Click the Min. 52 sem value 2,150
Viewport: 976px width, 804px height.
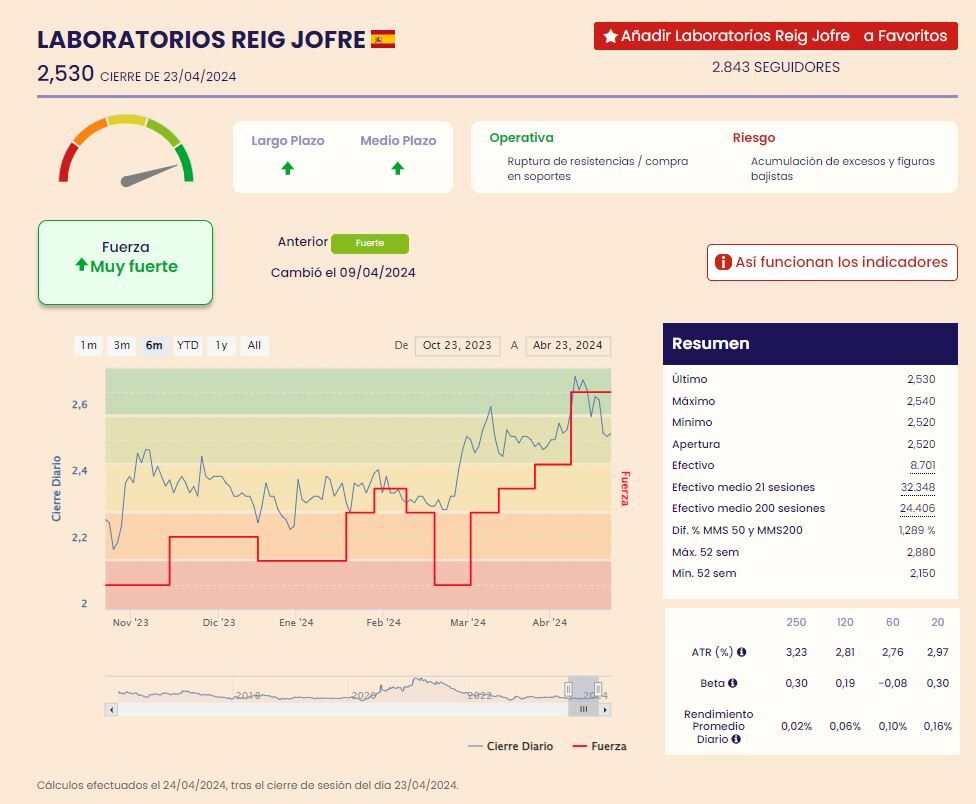[x=922, y=573]
